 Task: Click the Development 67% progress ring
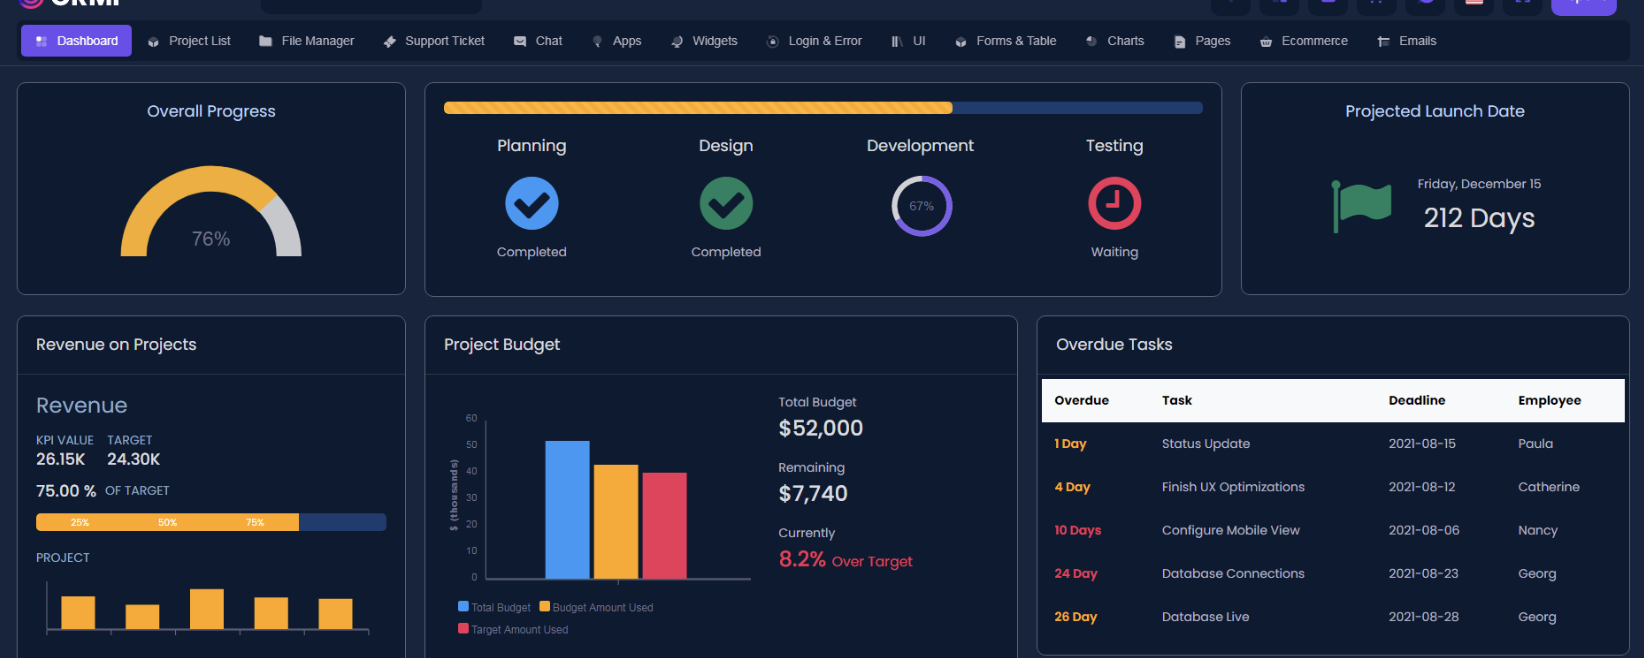(x=921, y=206)
